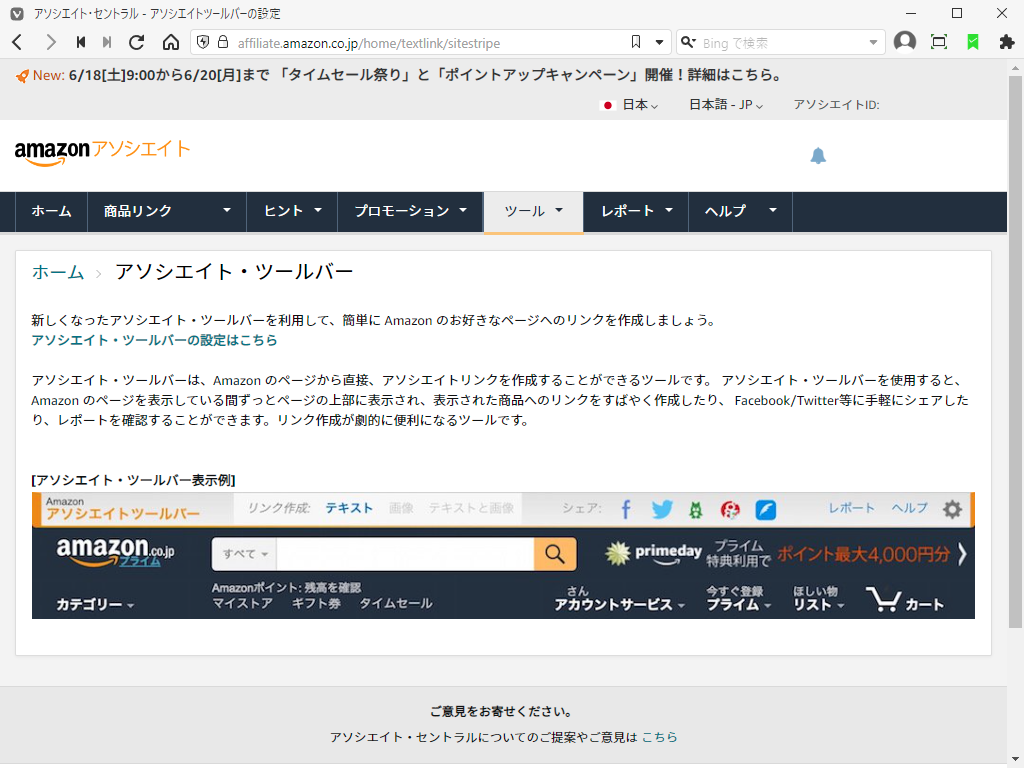Click the toolbar display example image
The image size is (1024, 768).
click(x=503, y=556)
